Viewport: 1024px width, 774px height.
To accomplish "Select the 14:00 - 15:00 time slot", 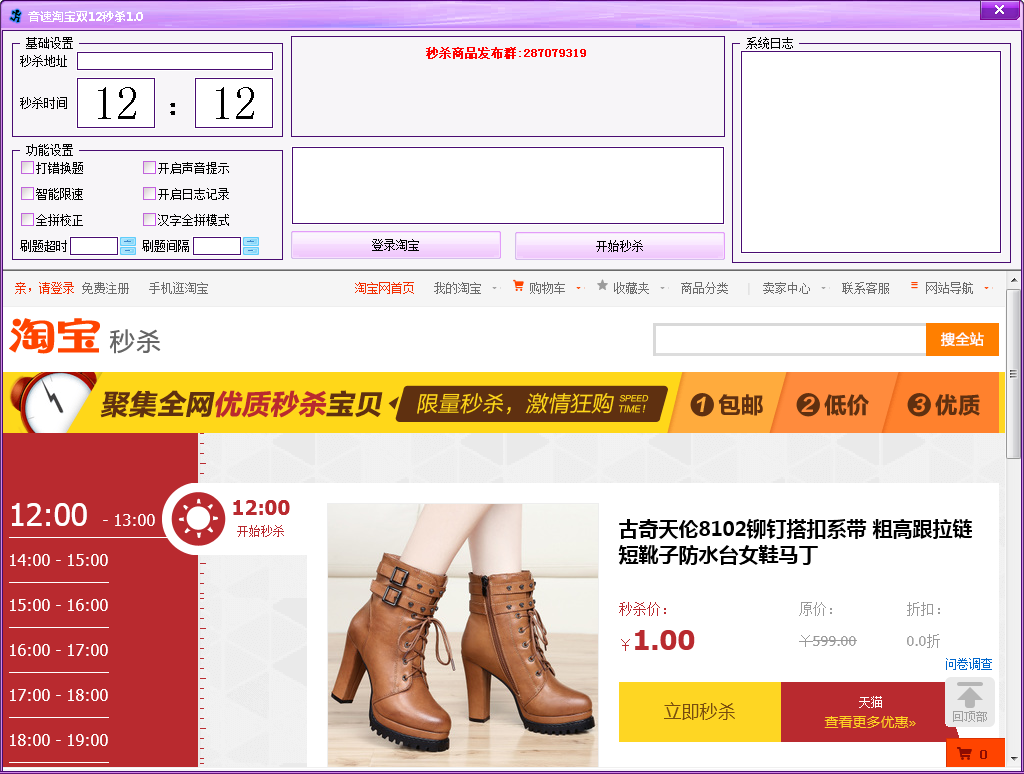I will click(59, 560).
